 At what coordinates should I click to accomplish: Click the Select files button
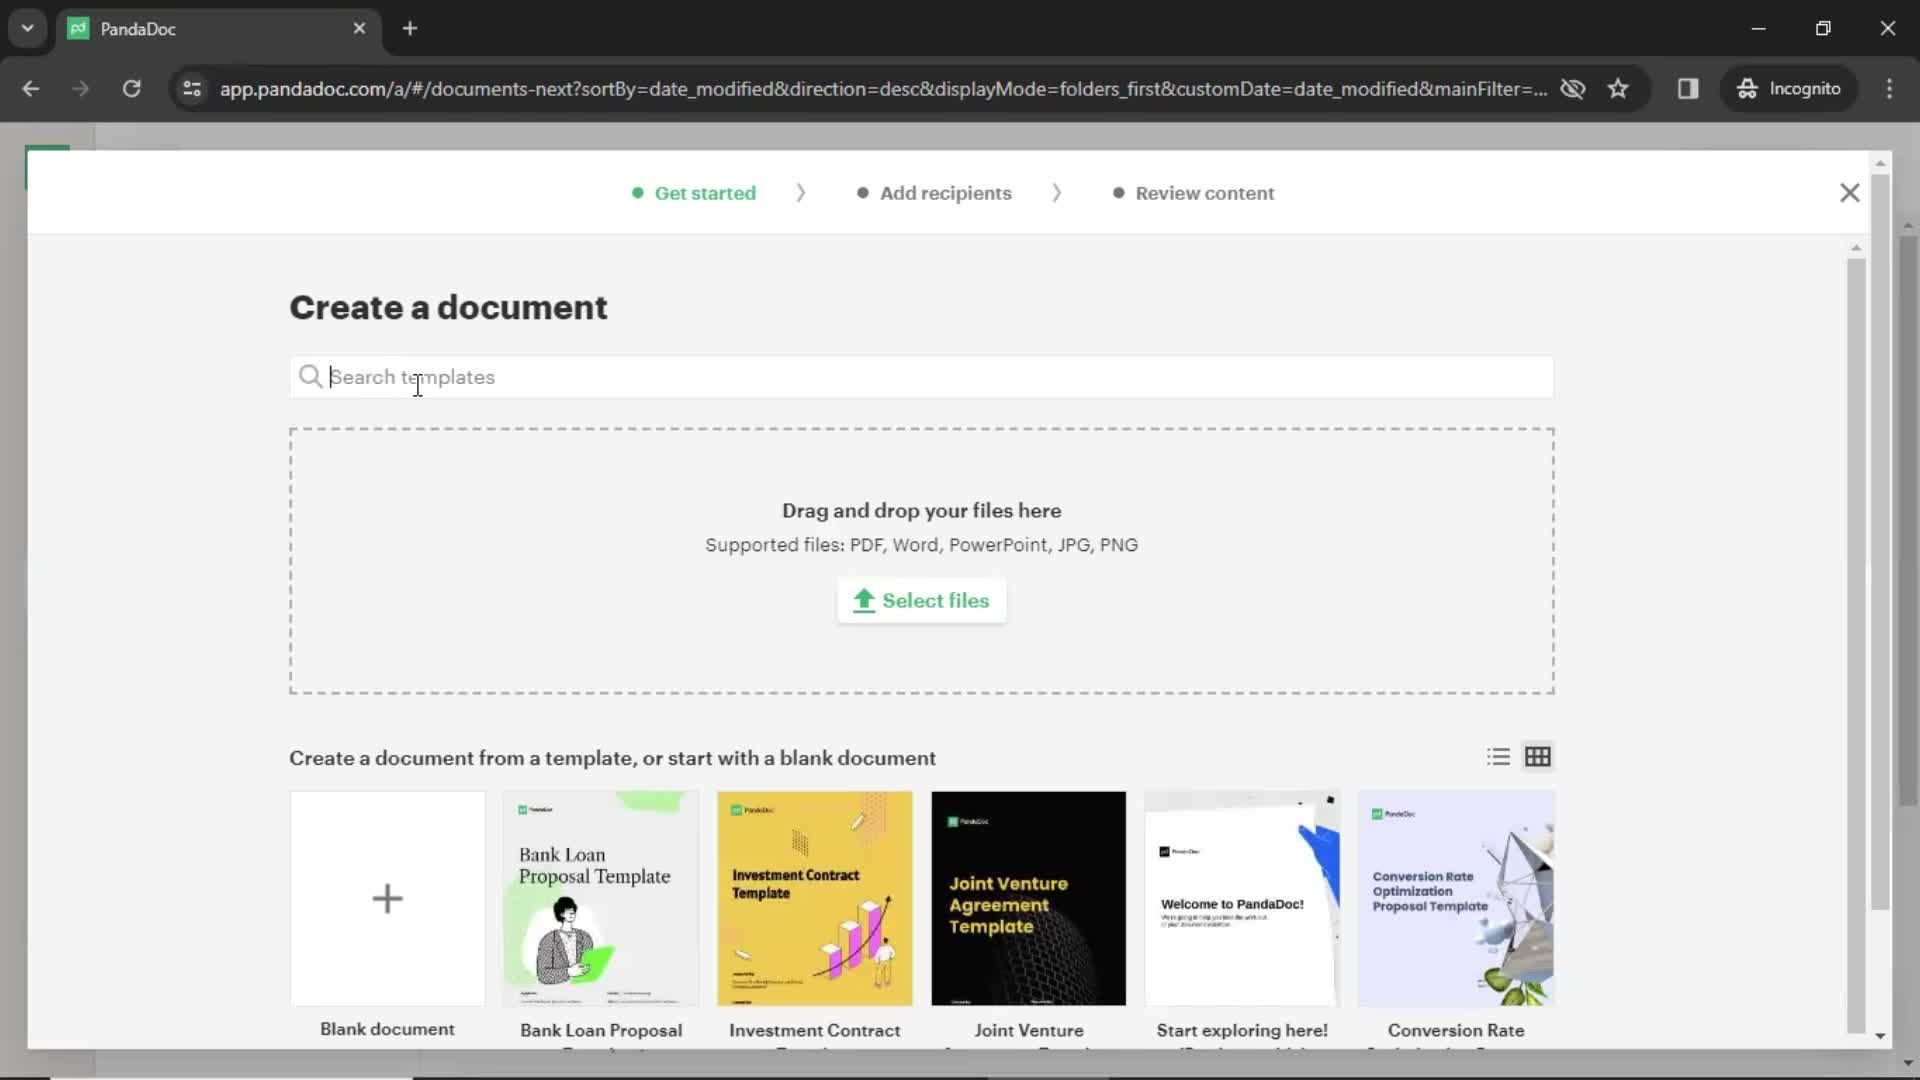tap(922, 600)
